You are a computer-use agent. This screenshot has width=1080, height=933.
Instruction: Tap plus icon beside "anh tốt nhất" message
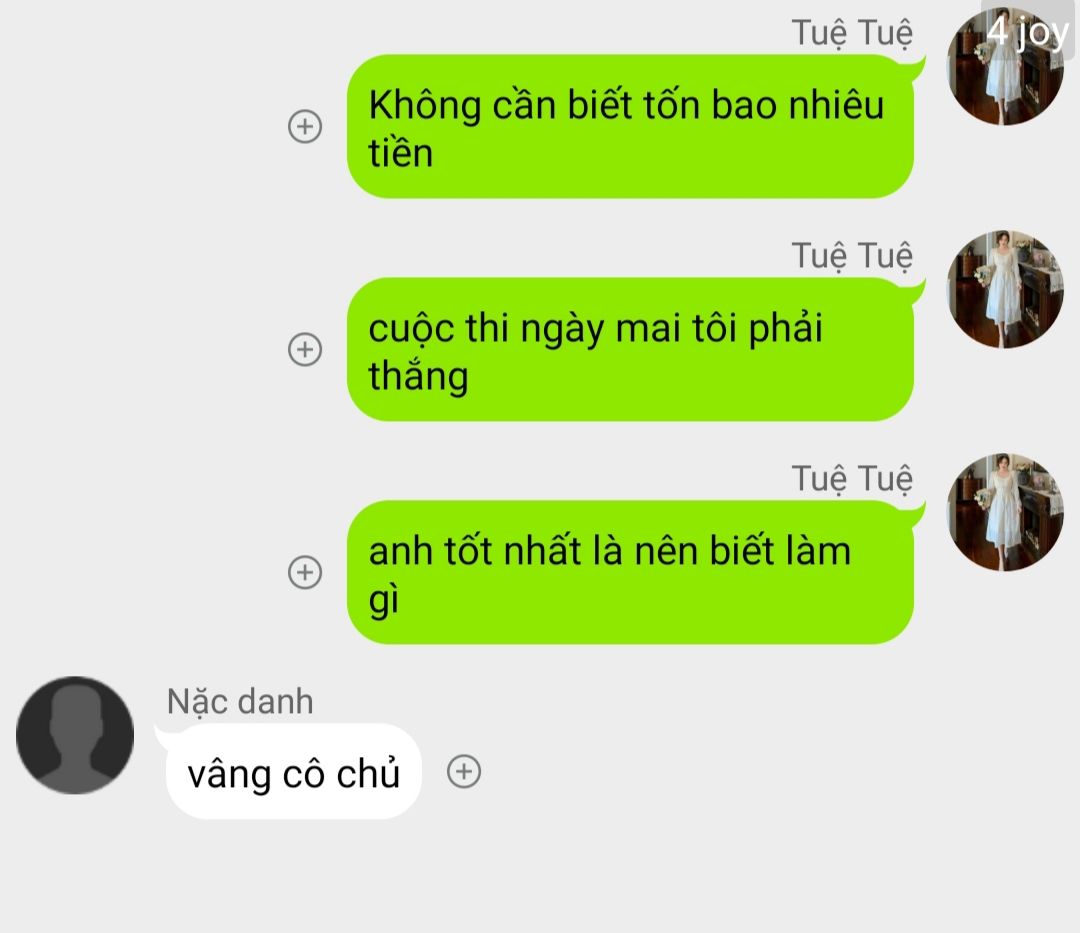304,572
